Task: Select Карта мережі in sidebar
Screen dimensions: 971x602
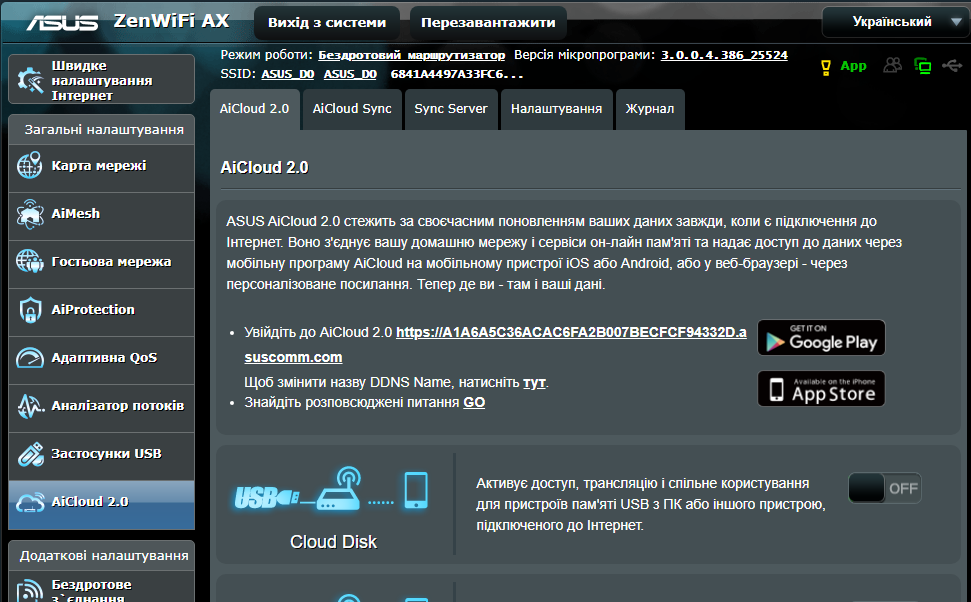Action: (102, 168)
